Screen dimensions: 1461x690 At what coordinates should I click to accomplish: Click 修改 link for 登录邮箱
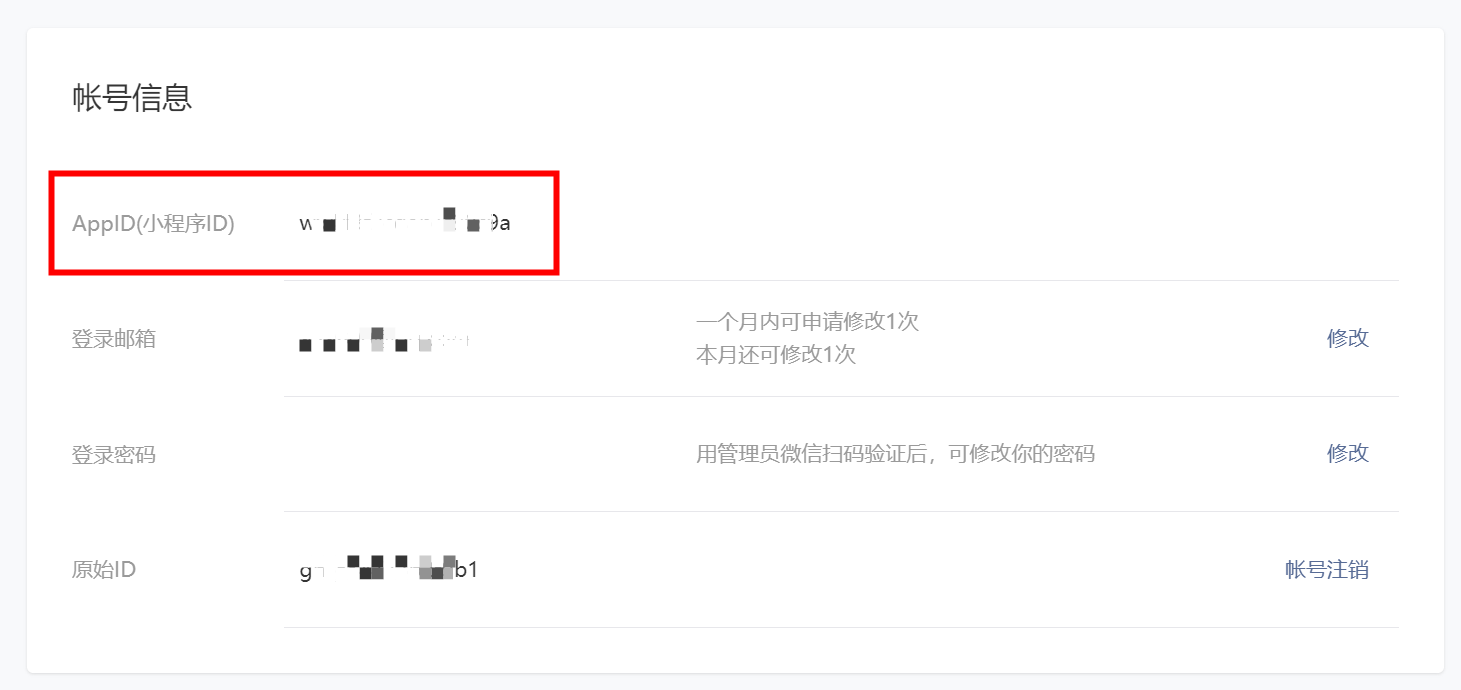pyautogui.click(x=1347, y=338)
